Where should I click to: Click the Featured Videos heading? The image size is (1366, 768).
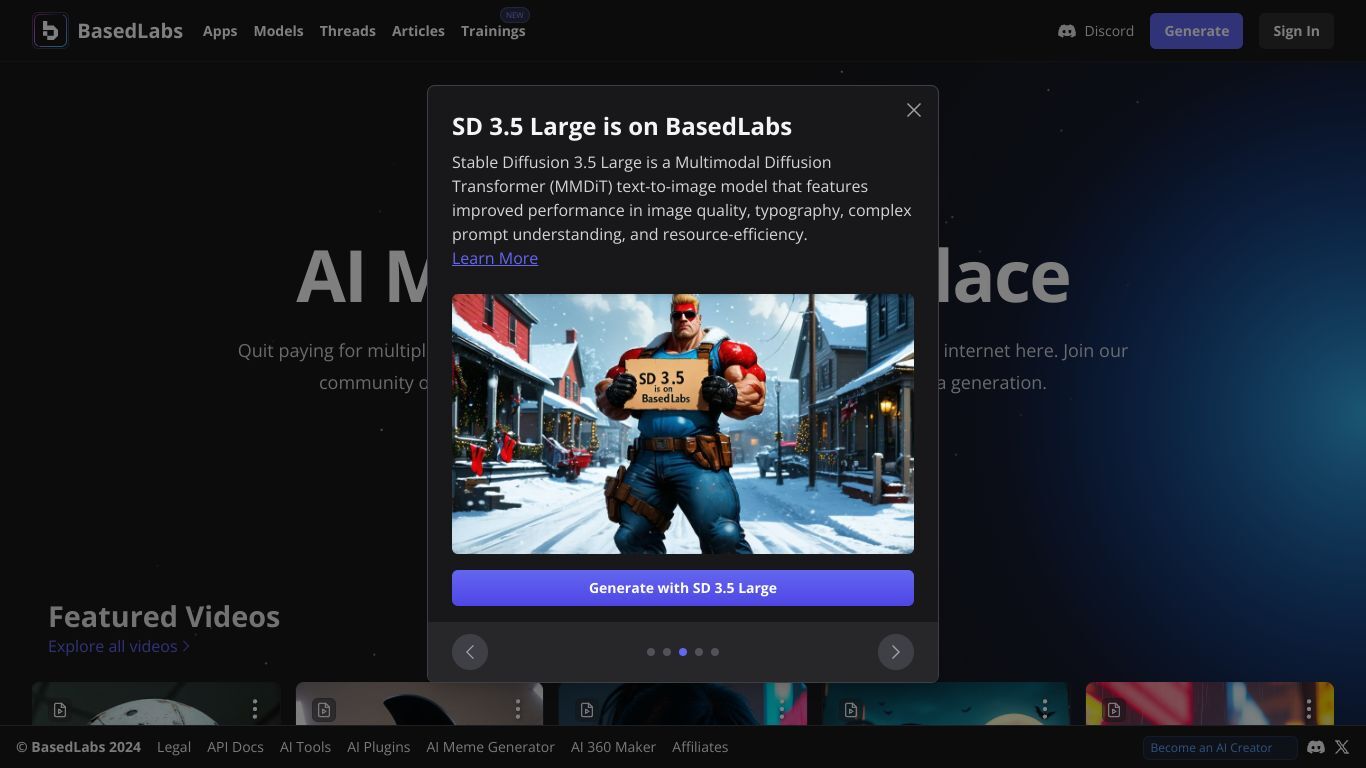(x=164, y=616)
